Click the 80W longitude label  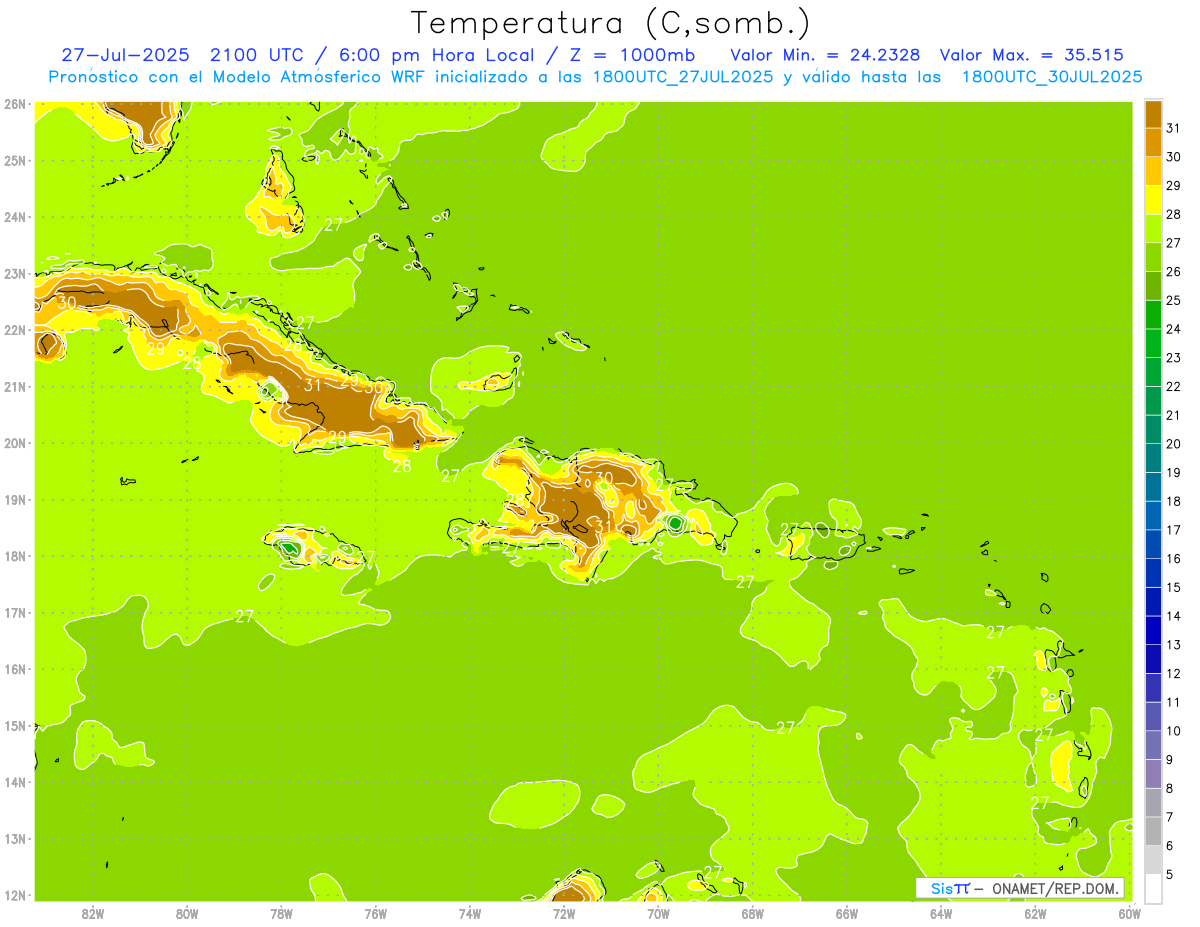187,913
